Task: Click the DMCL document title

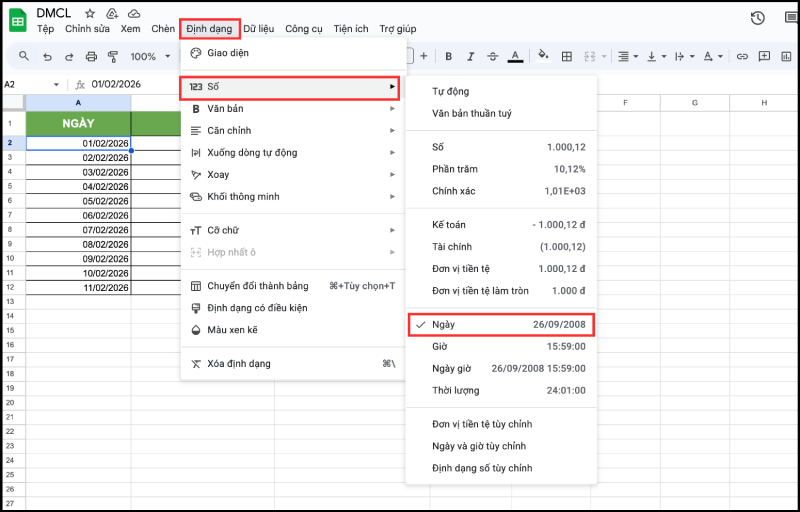Action: pyautogui.click(x=54, y=13)
